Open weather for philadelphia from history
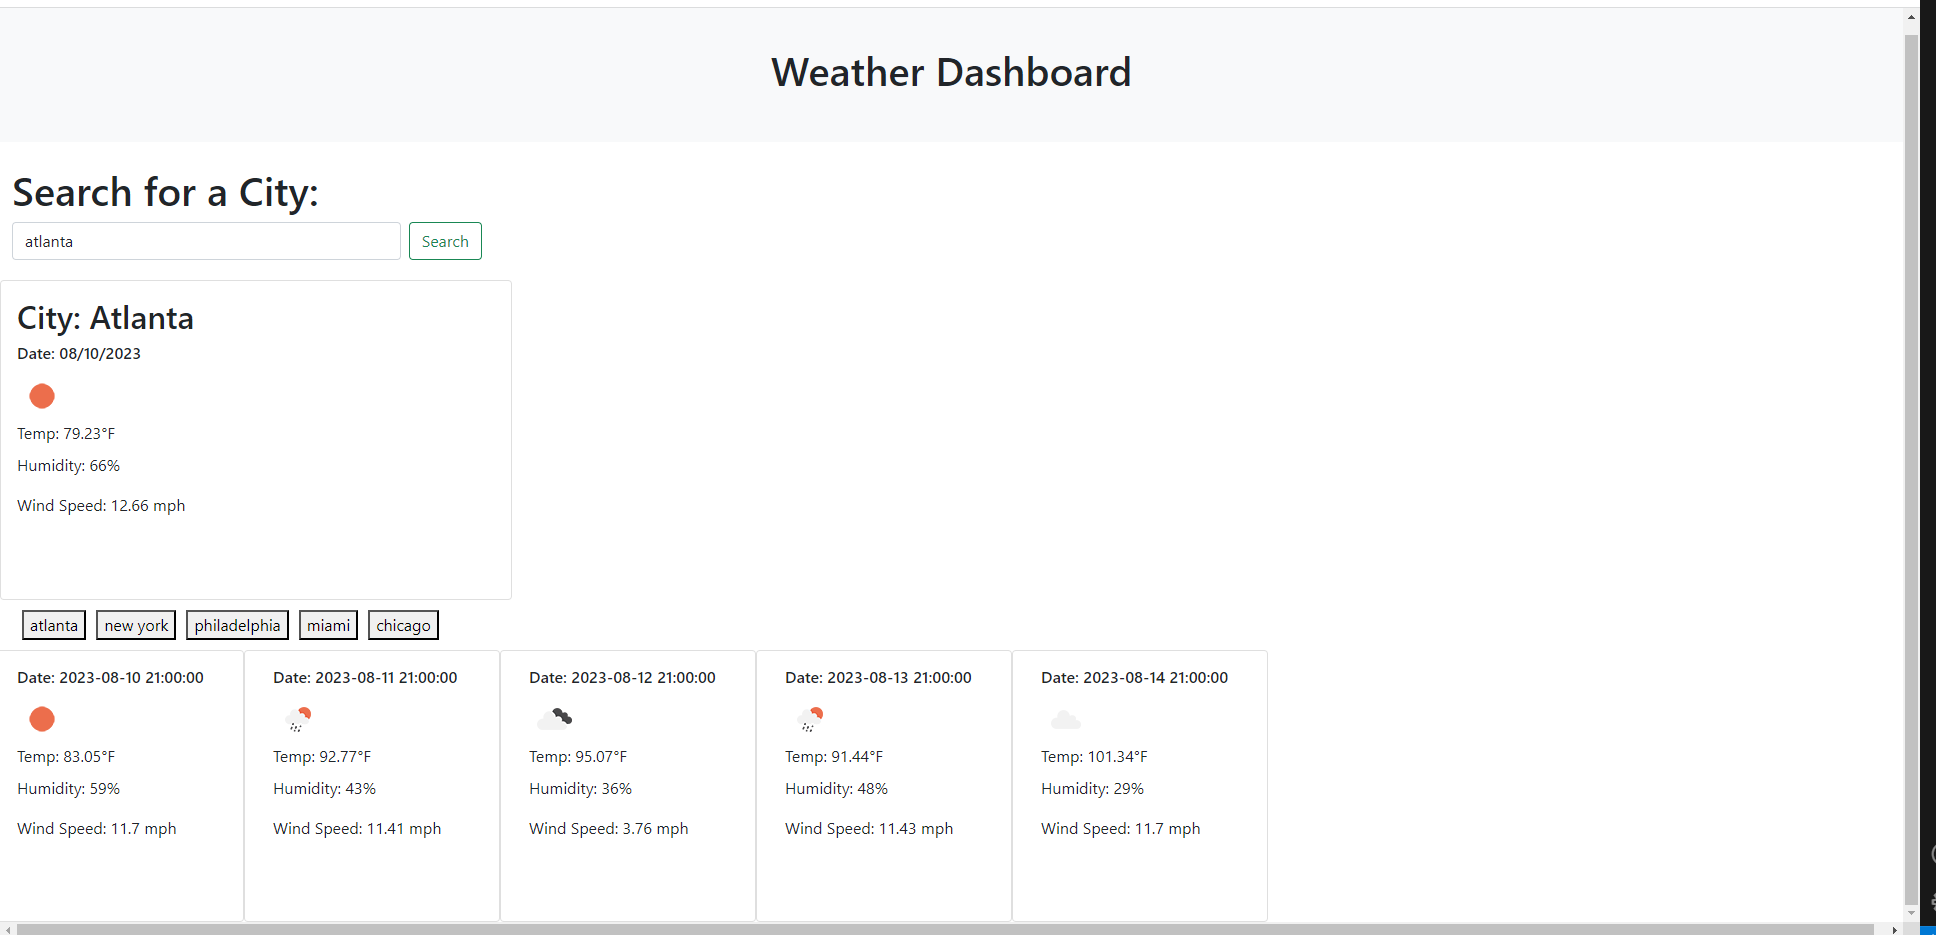 [x=237, y=624]
